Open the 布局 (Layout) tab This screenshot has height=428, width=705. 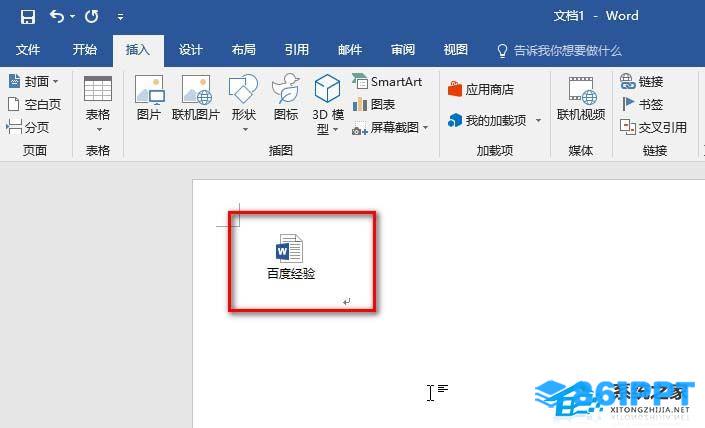244,49
